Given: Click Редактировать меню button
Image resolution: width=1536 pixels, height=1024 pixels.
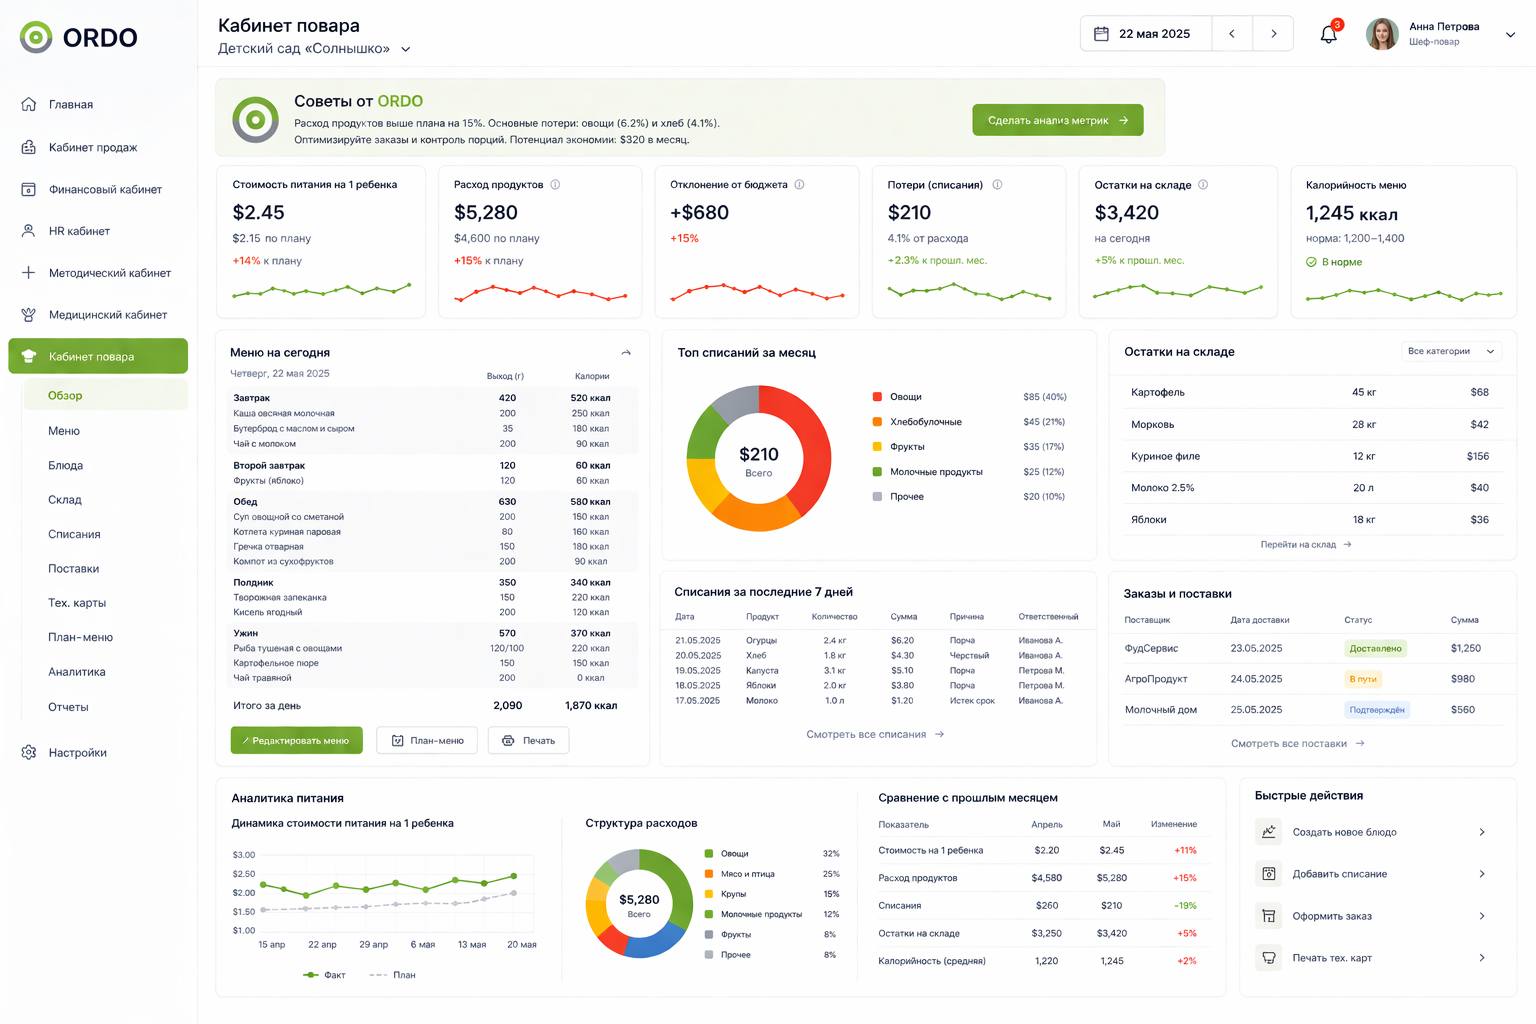Looking at the screenshot, I should point(297,740).
